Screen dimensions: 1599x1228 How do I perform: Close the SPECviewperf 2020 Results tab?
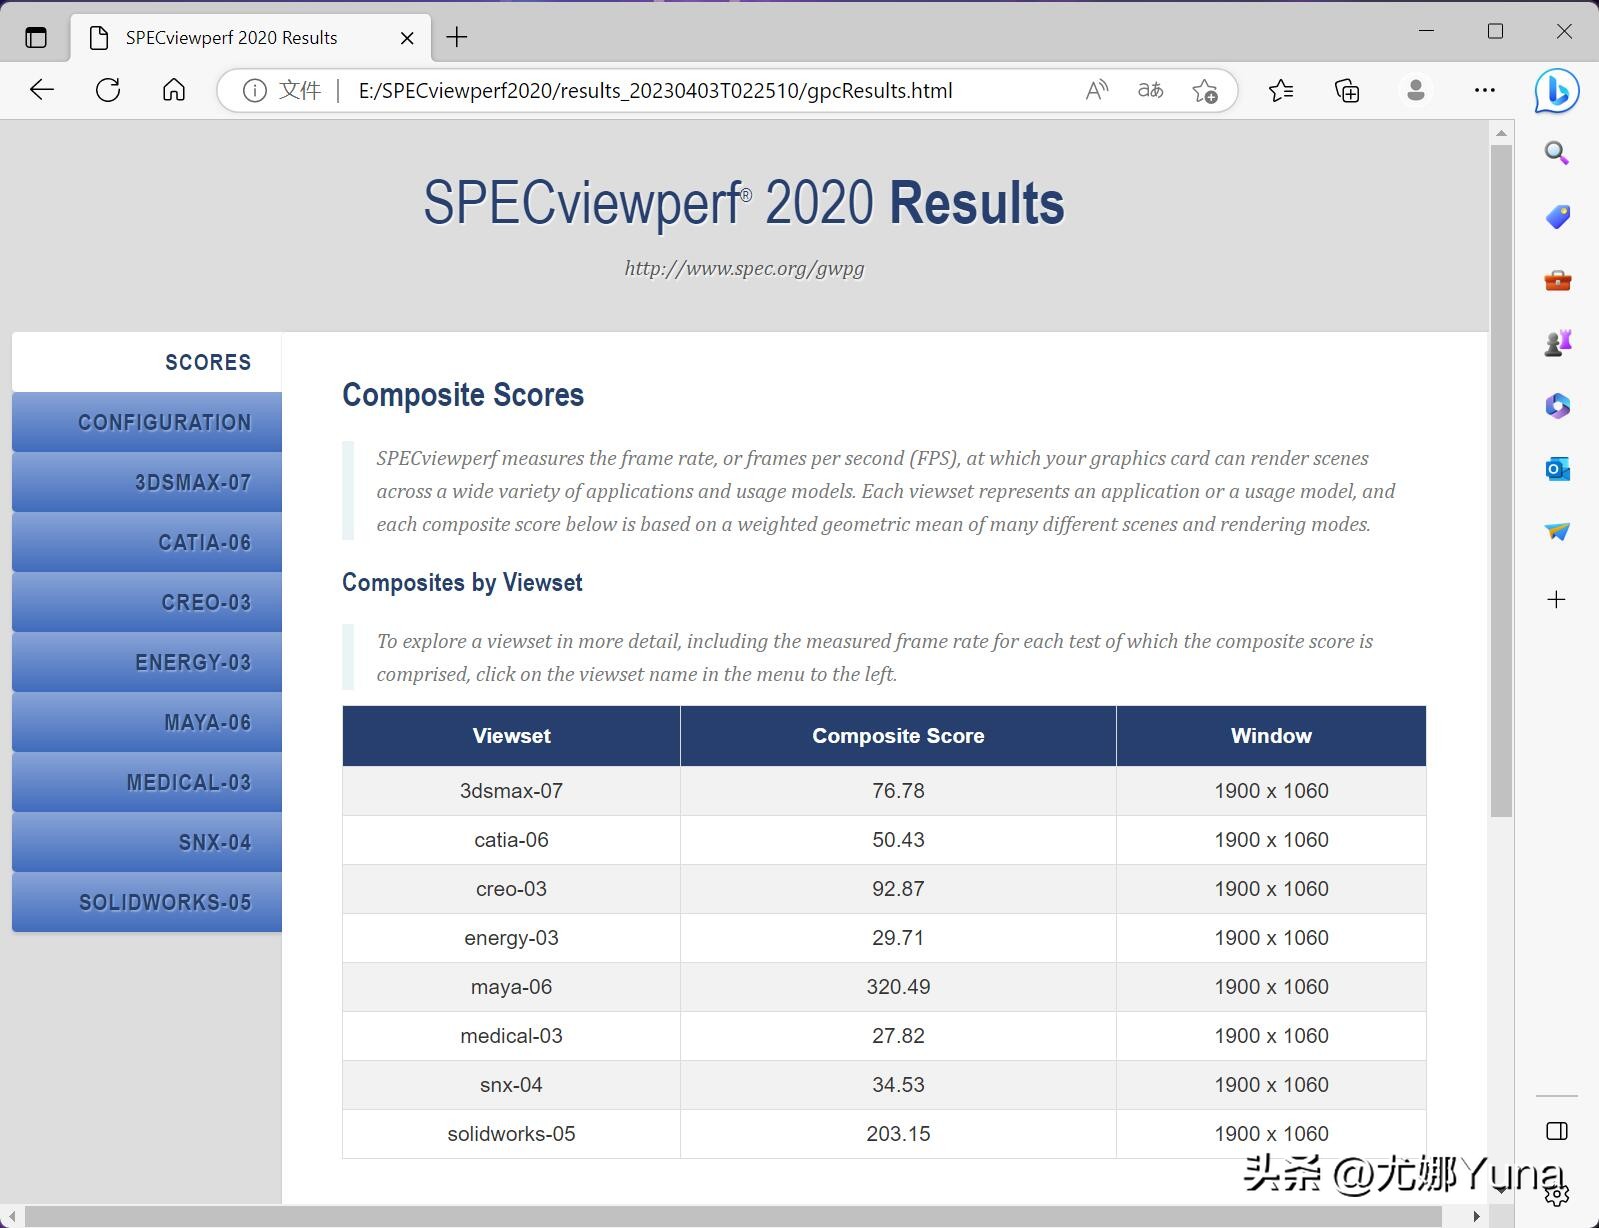coord(407,38)
